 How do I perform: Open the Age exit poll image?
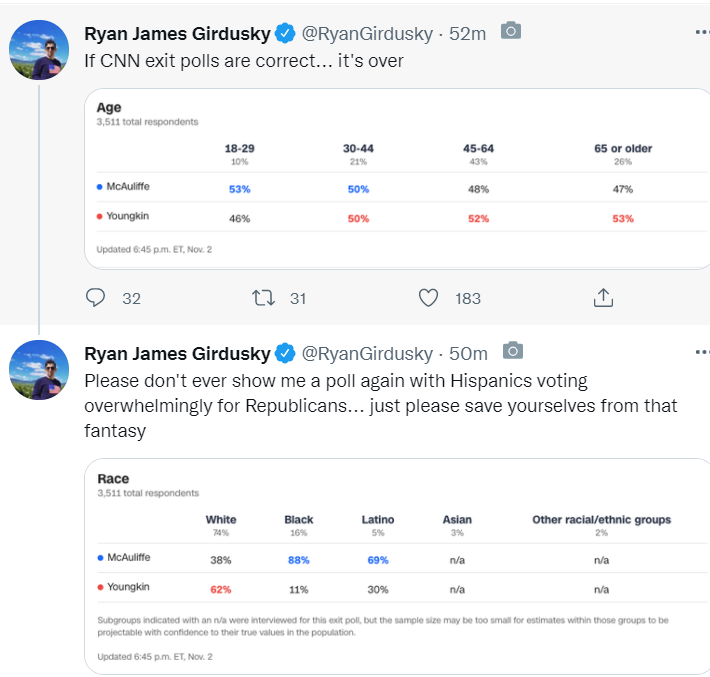click(x=397, y=179)
